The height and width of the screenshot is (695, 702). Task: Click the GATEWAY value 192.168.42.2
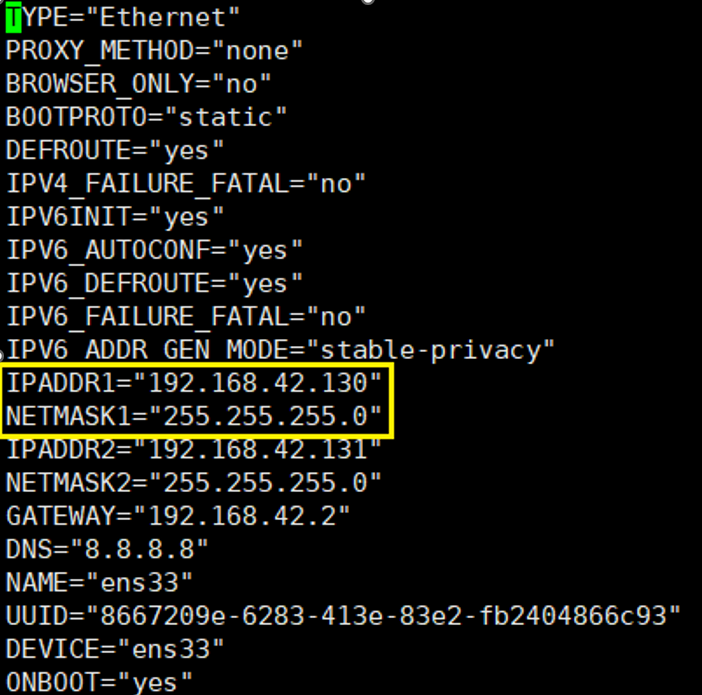242,516
